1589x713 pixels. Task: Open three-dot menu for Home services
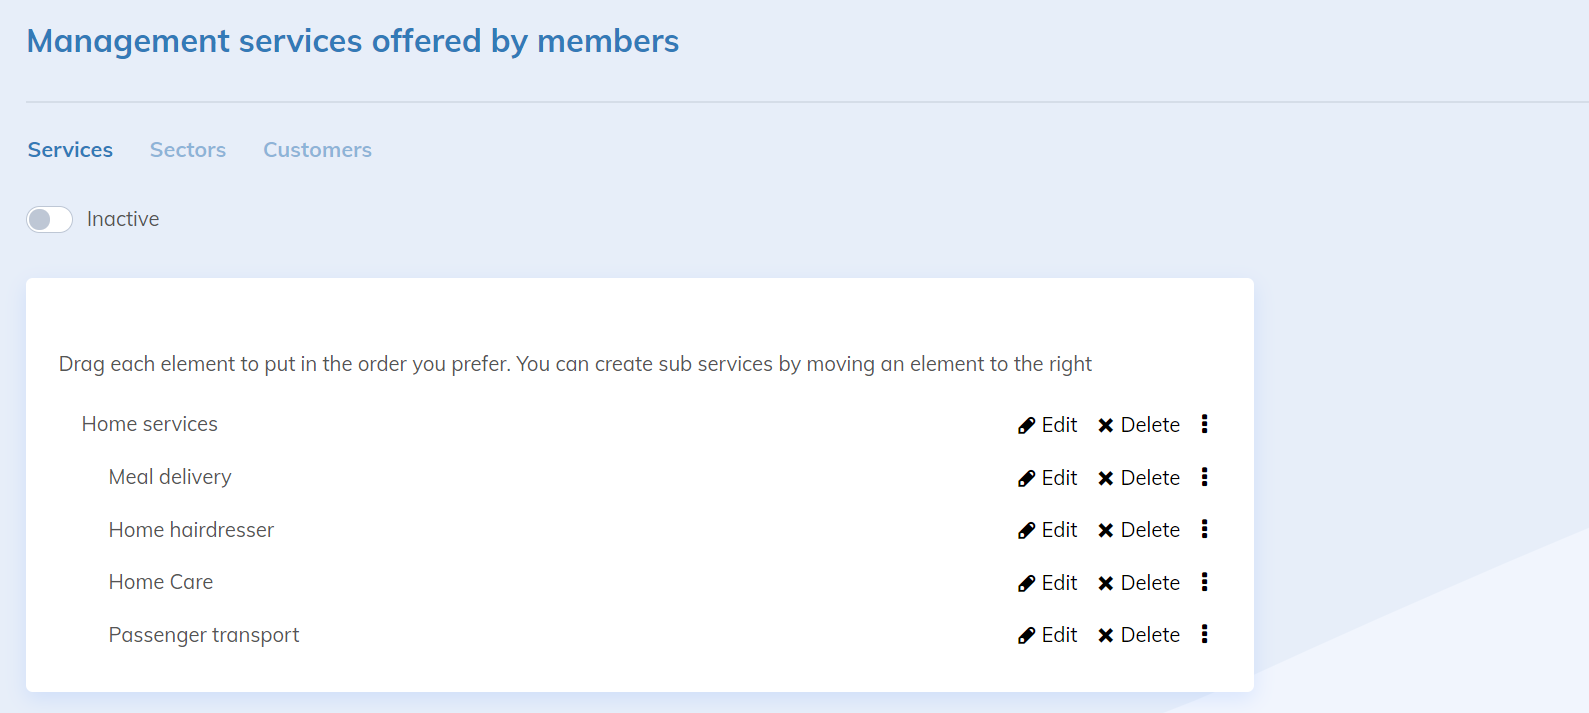point(1204,424)
